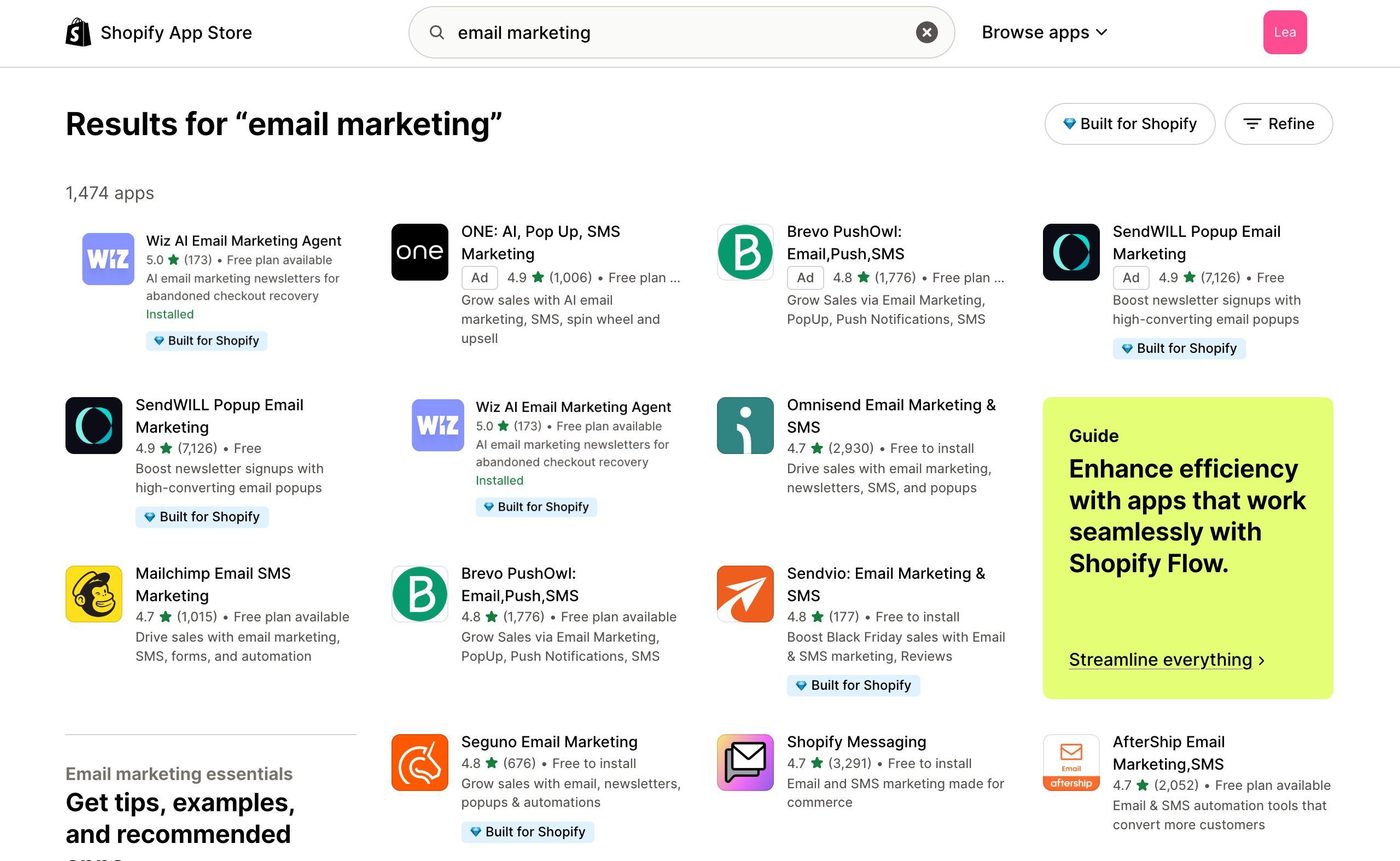
Task: Click the Seguno horse icon
Action: [x=420, y=763]
